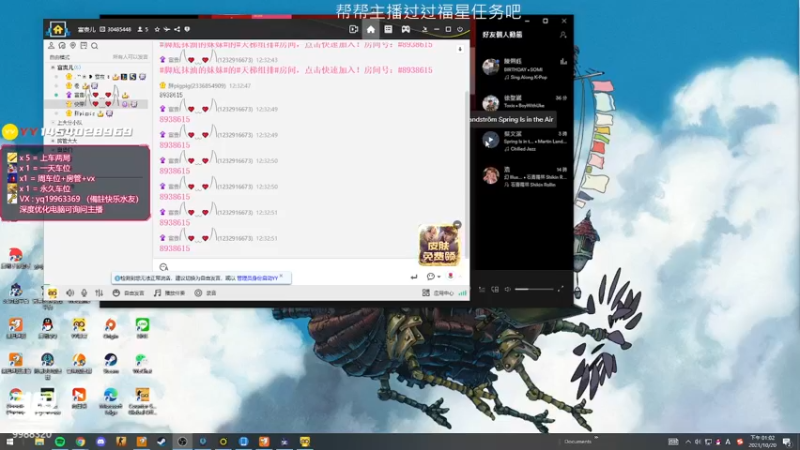Image resolution: width=800 pixels, height=450 pixels.
Task: Open Discord from the taskbar
Action: point(101,442)
